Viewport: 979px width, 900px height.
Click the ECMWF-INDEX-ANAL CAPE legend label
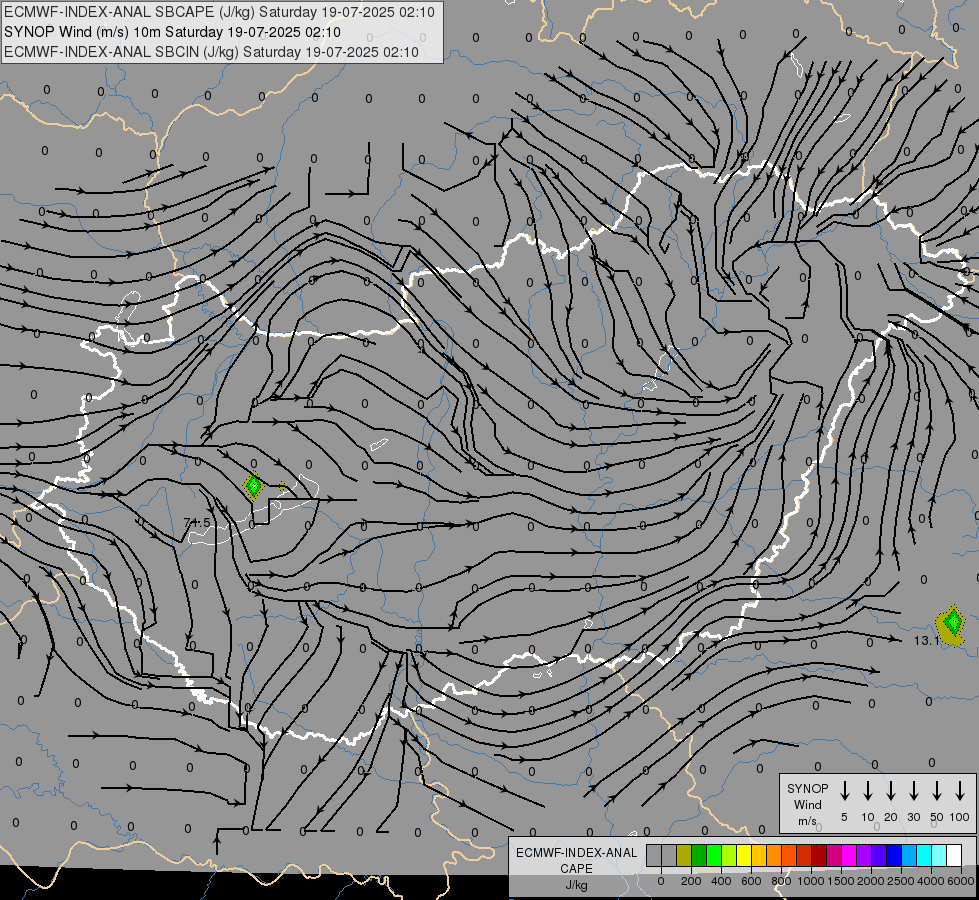point(576,861)
